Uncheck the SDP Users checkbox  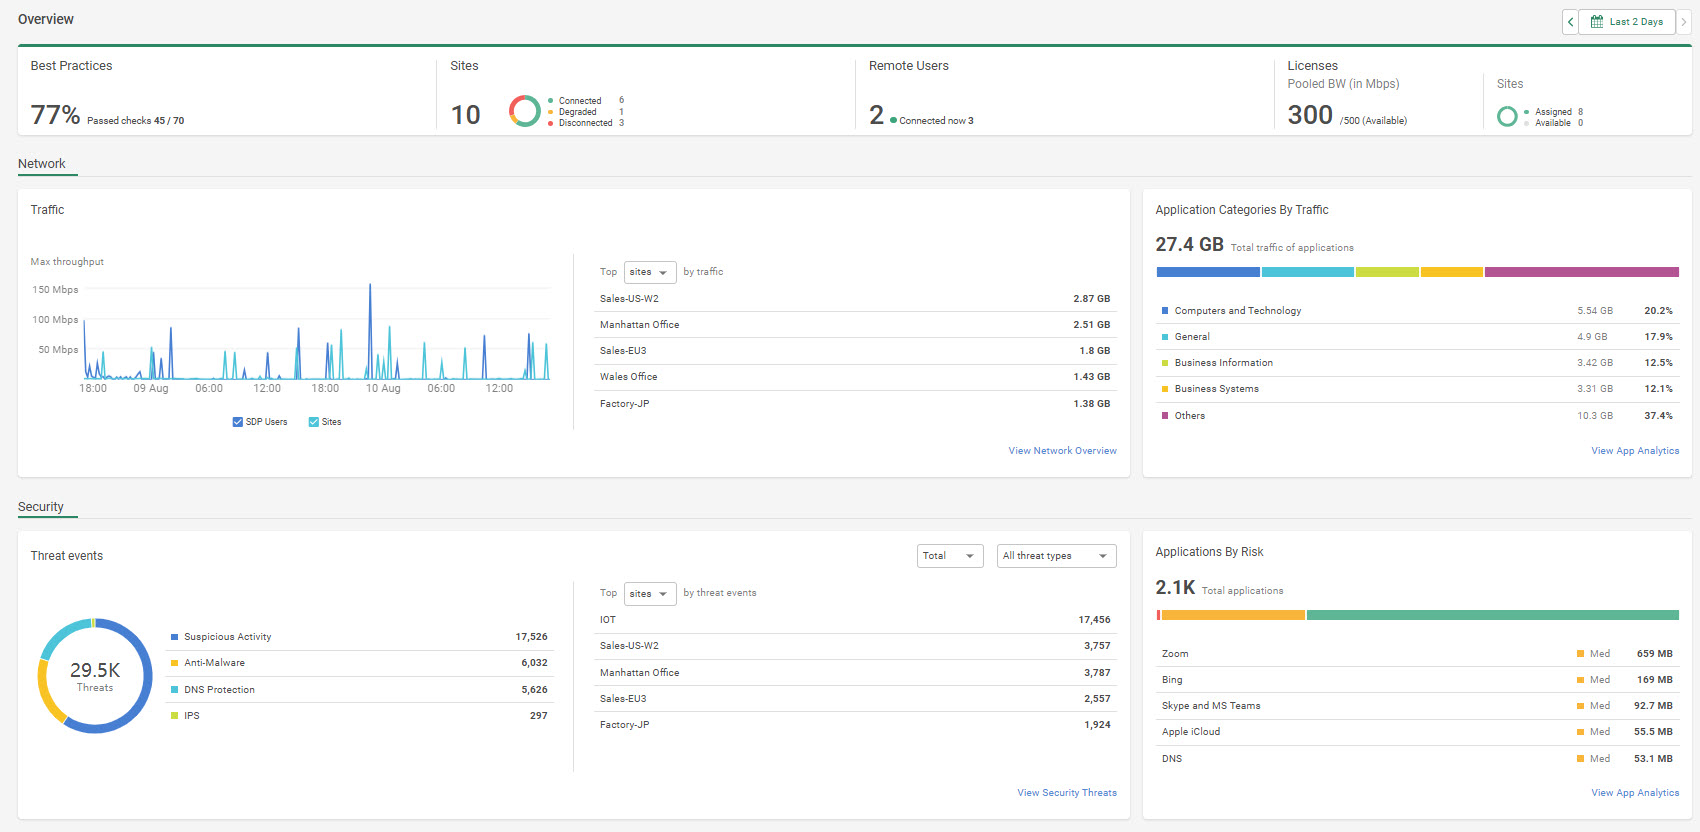point(238,422)
